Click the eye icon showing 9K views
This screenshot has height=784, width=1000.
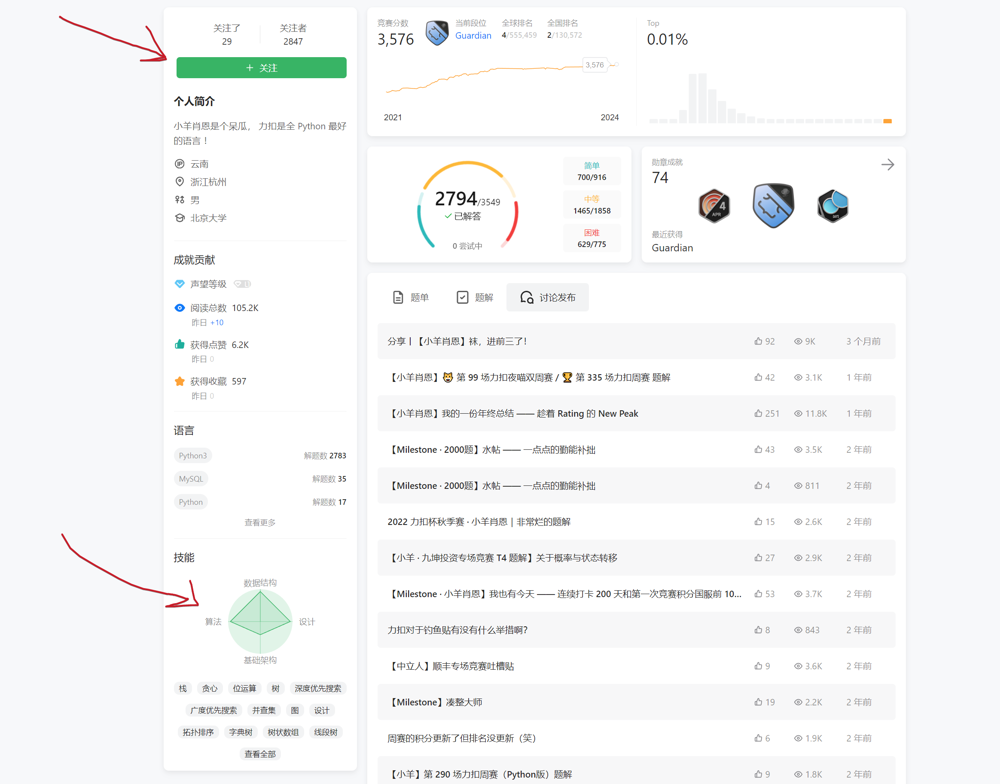[798, 341]
